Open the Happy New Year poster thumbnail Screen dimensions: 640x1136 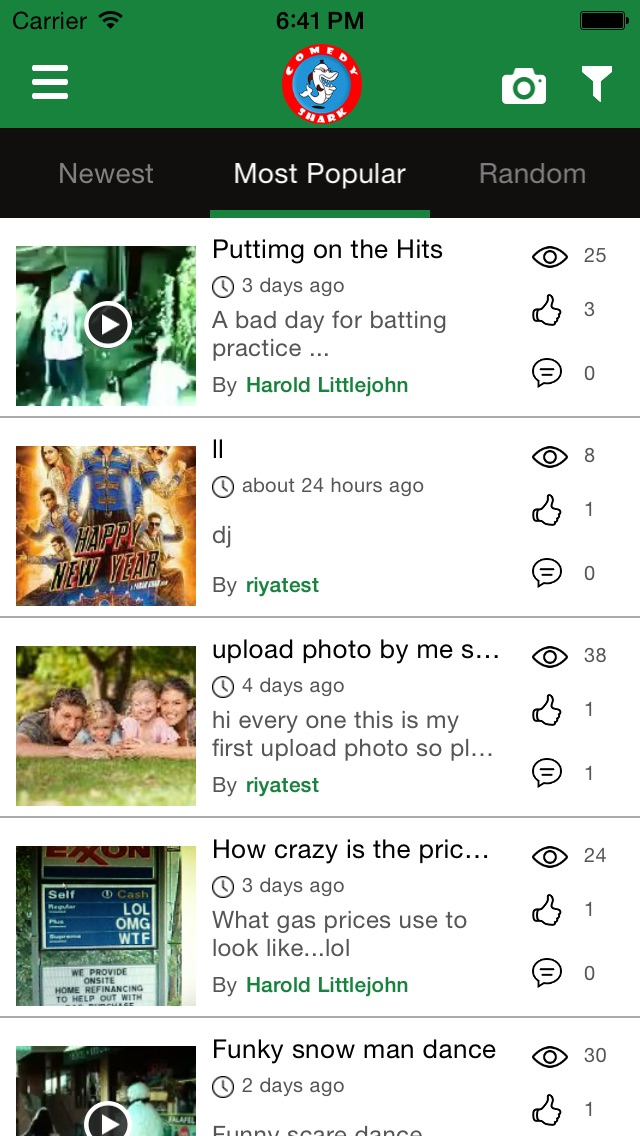click(x=106, y=526)
